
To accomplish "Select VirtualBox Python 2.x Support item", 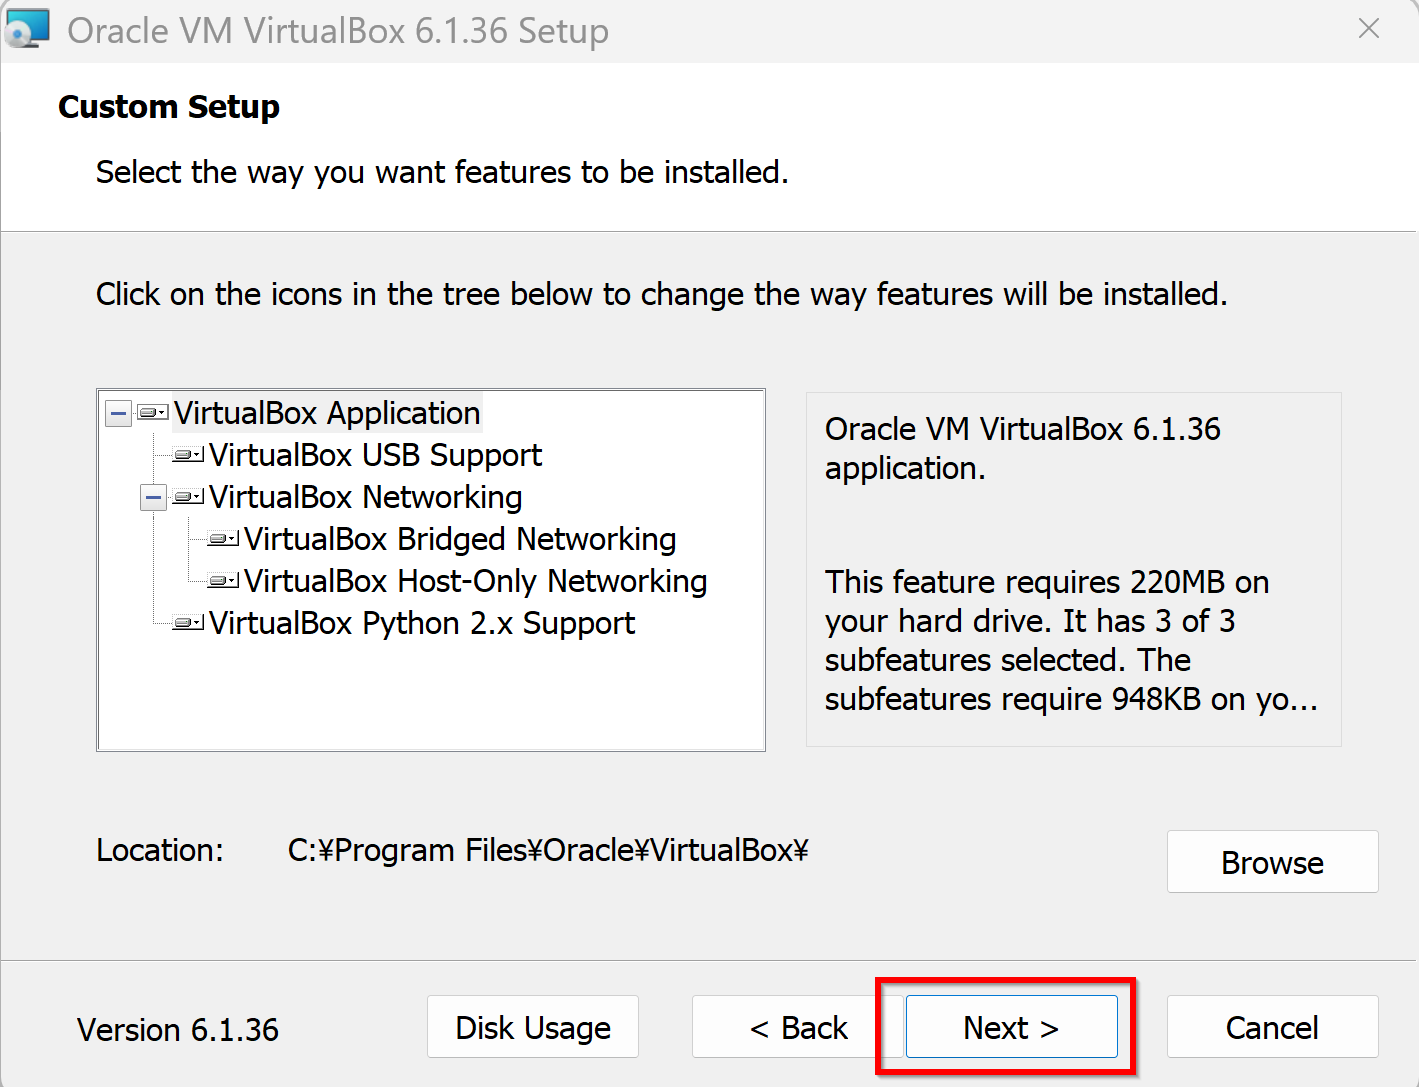I will pyautogui.click(x=421, y=623).
